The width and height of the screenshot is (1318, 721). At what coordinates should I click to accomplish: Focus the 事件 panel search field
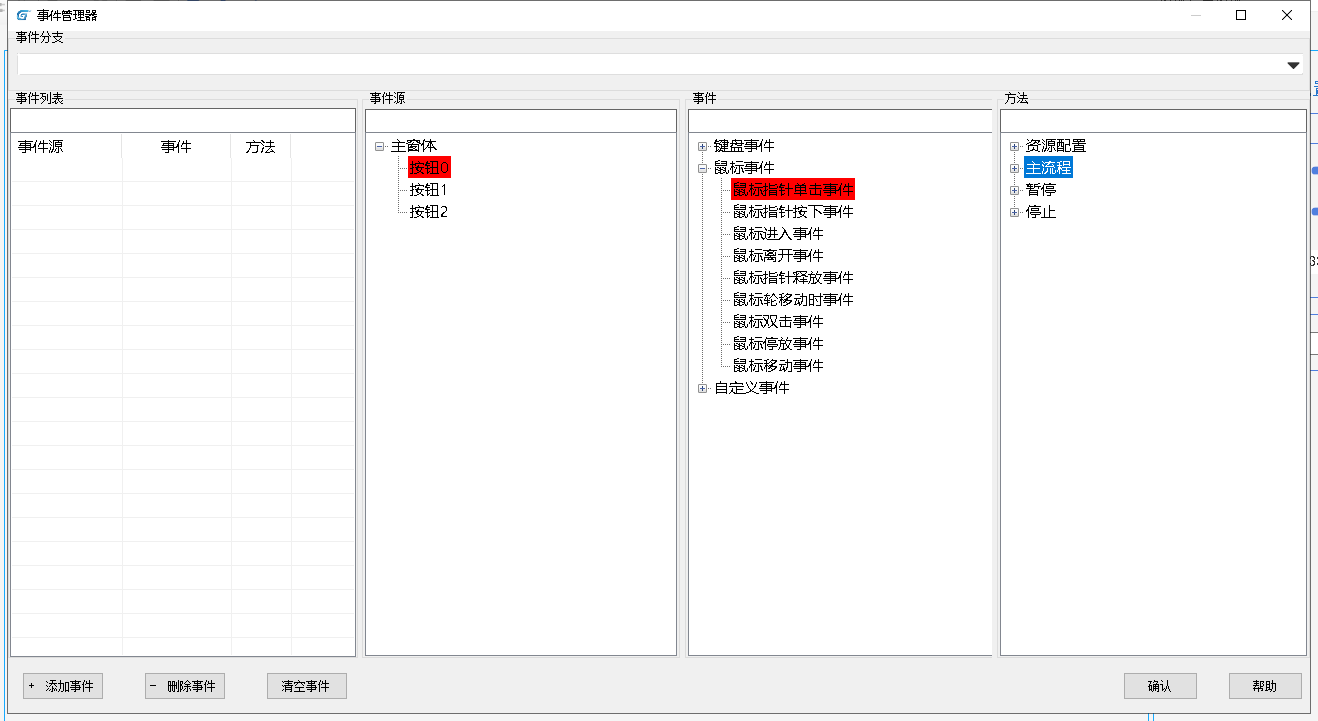click(840, 120)
